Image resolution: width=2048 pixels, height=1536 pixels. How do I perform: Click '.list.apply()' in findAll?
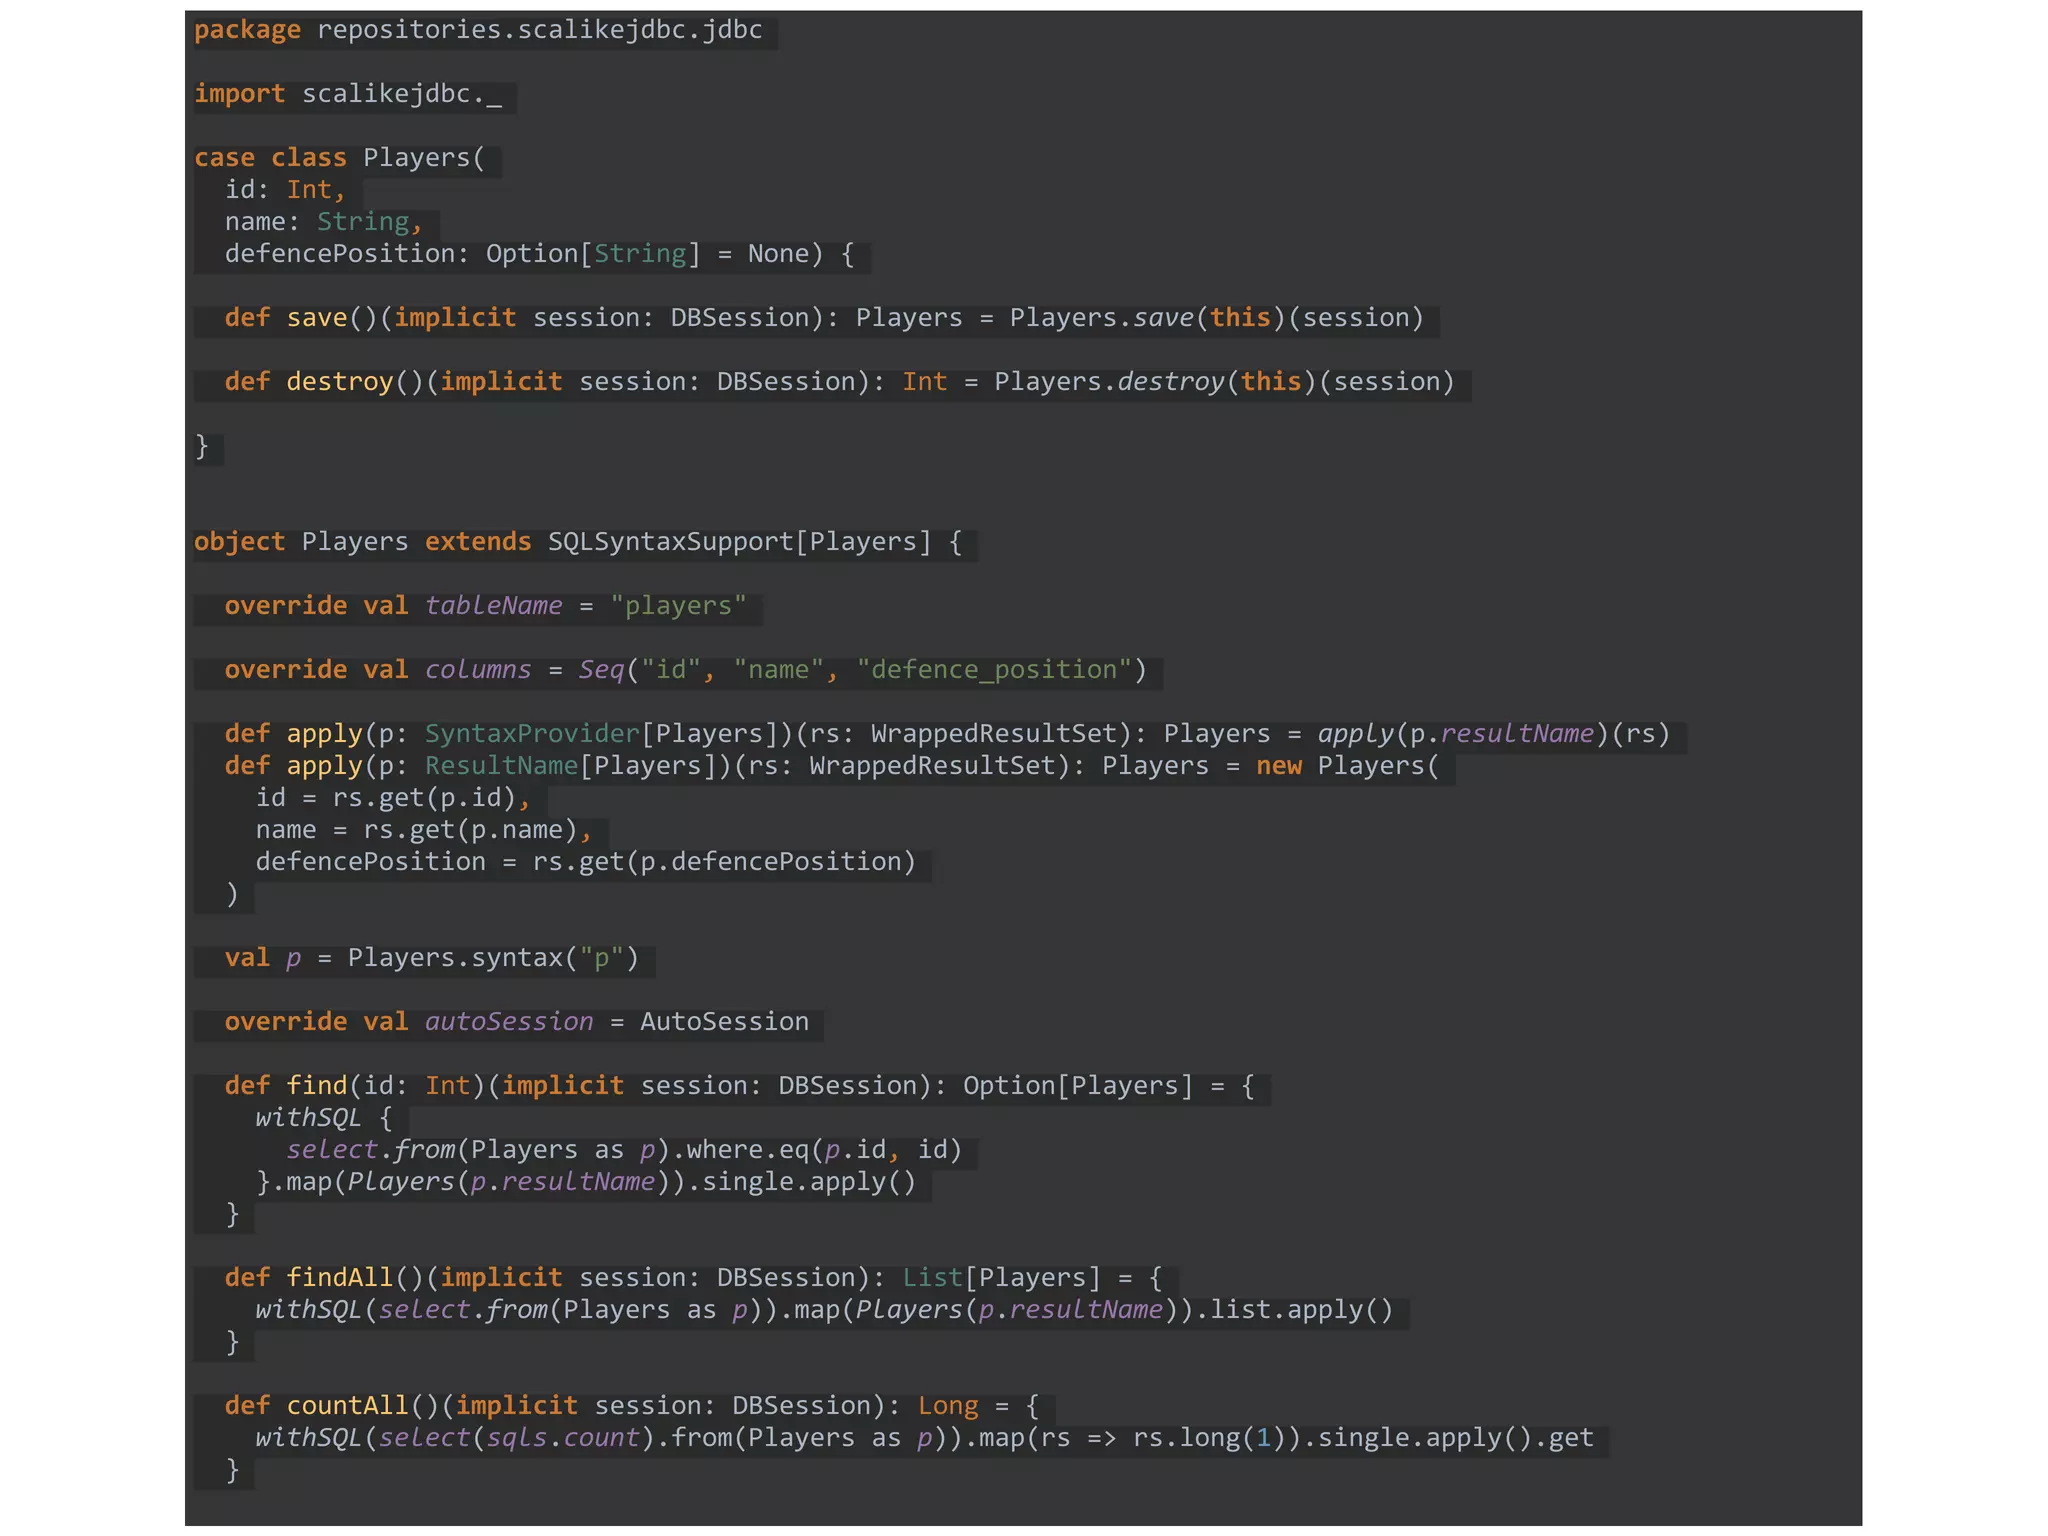[1294, 1310]
